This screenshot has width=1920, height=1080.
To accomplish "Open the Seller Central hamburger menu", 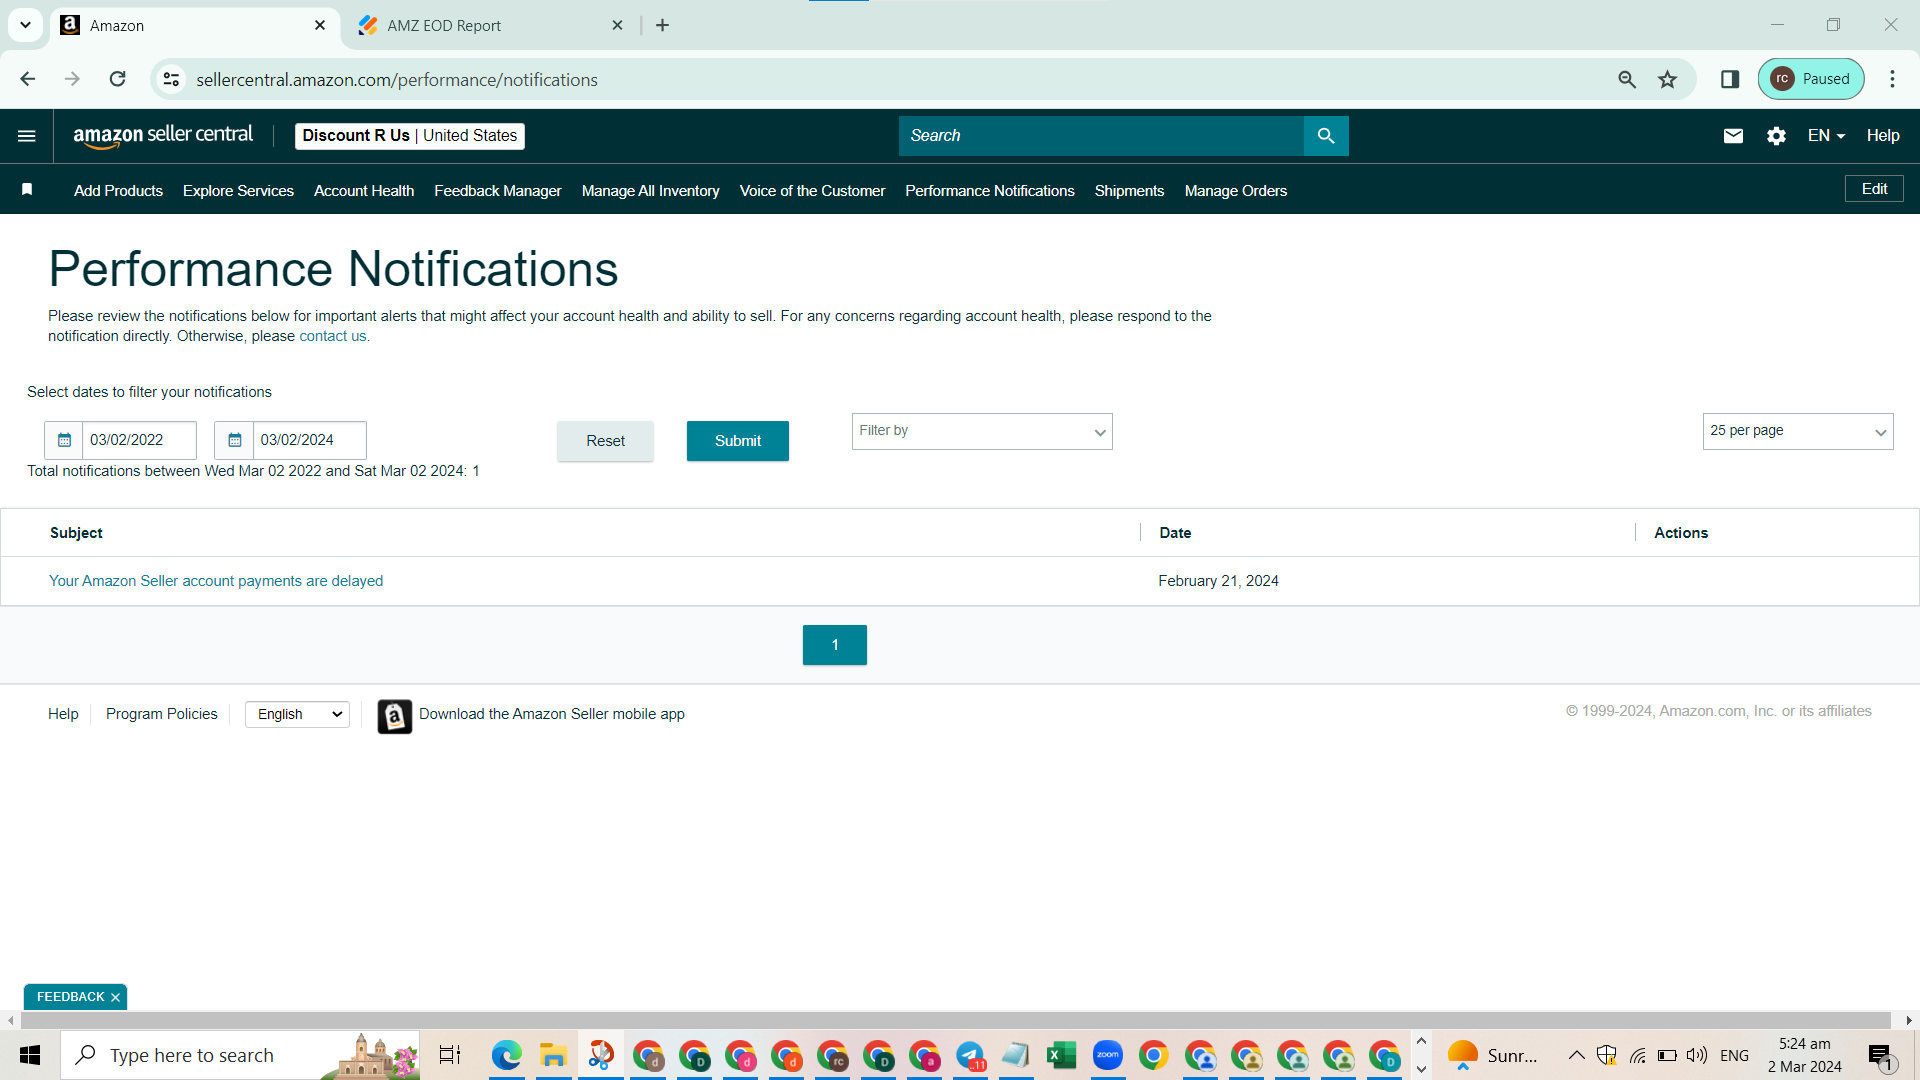I will [x=27, y=136].
